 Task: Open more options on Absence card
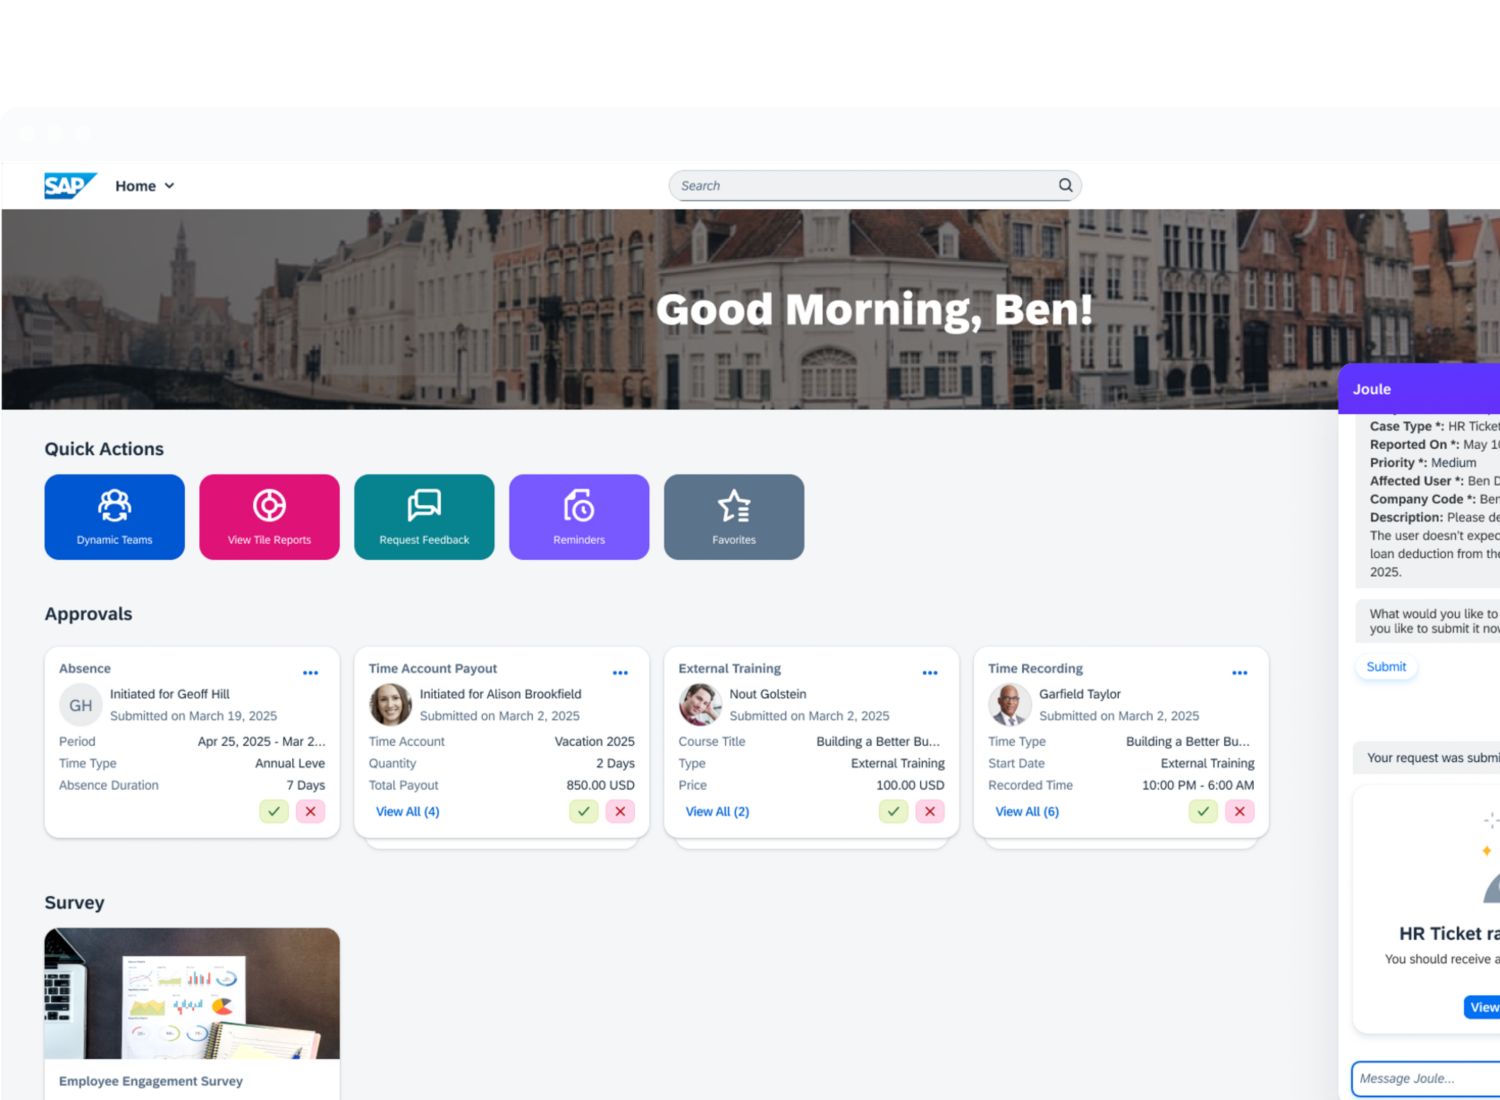(310, 673)
